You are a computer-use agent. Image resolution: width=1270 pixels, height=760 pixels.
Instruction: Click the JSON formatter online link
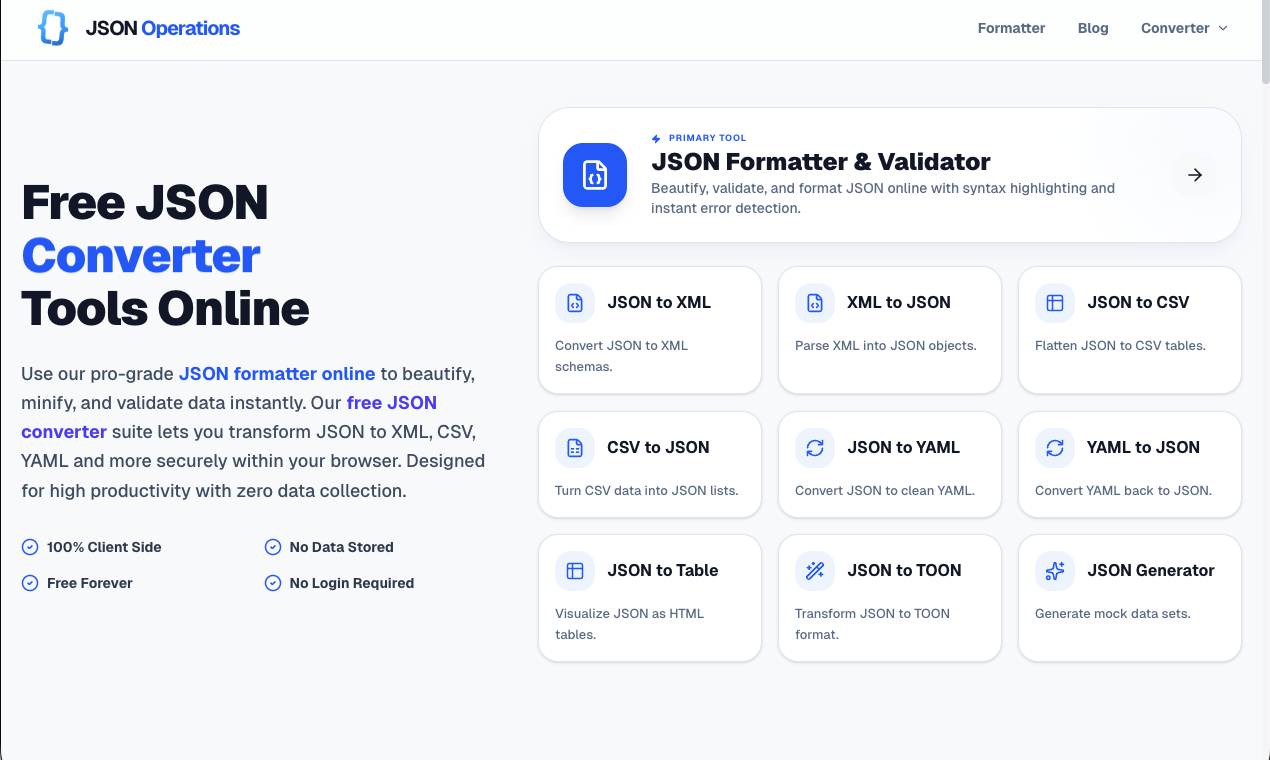point(277,373)
